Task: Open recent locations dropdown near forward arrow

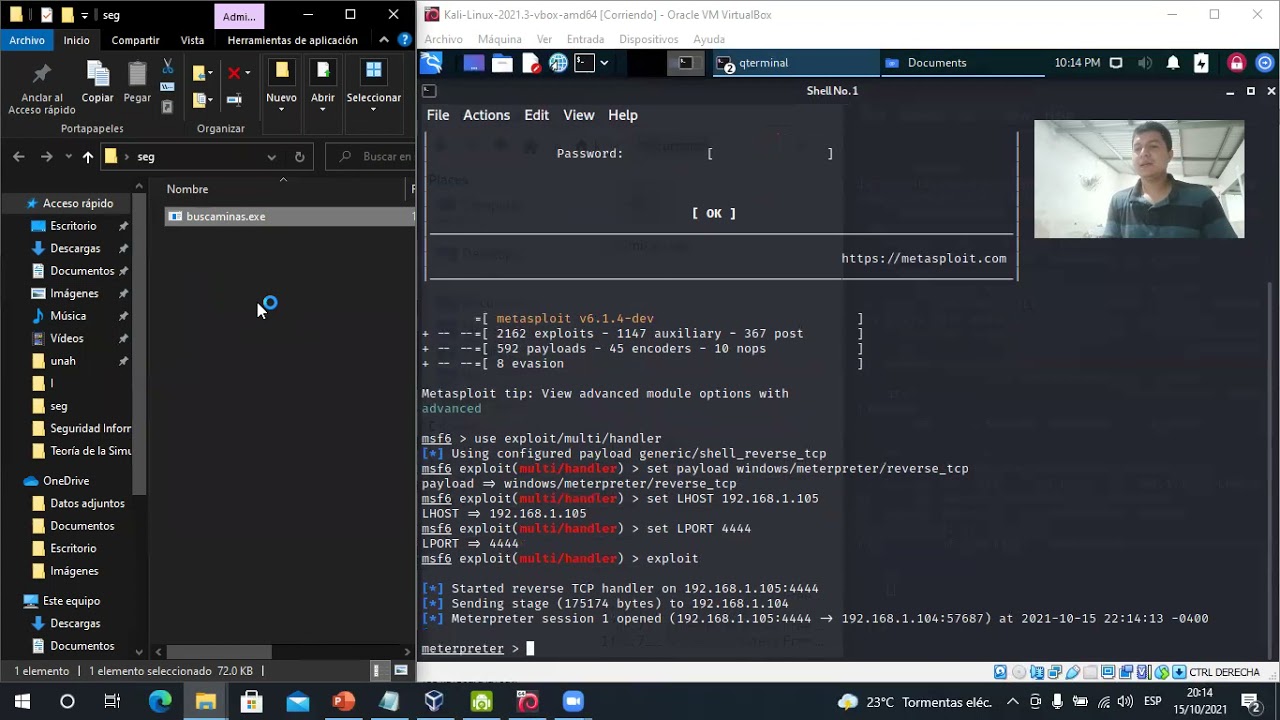Action: click(68, 157)
